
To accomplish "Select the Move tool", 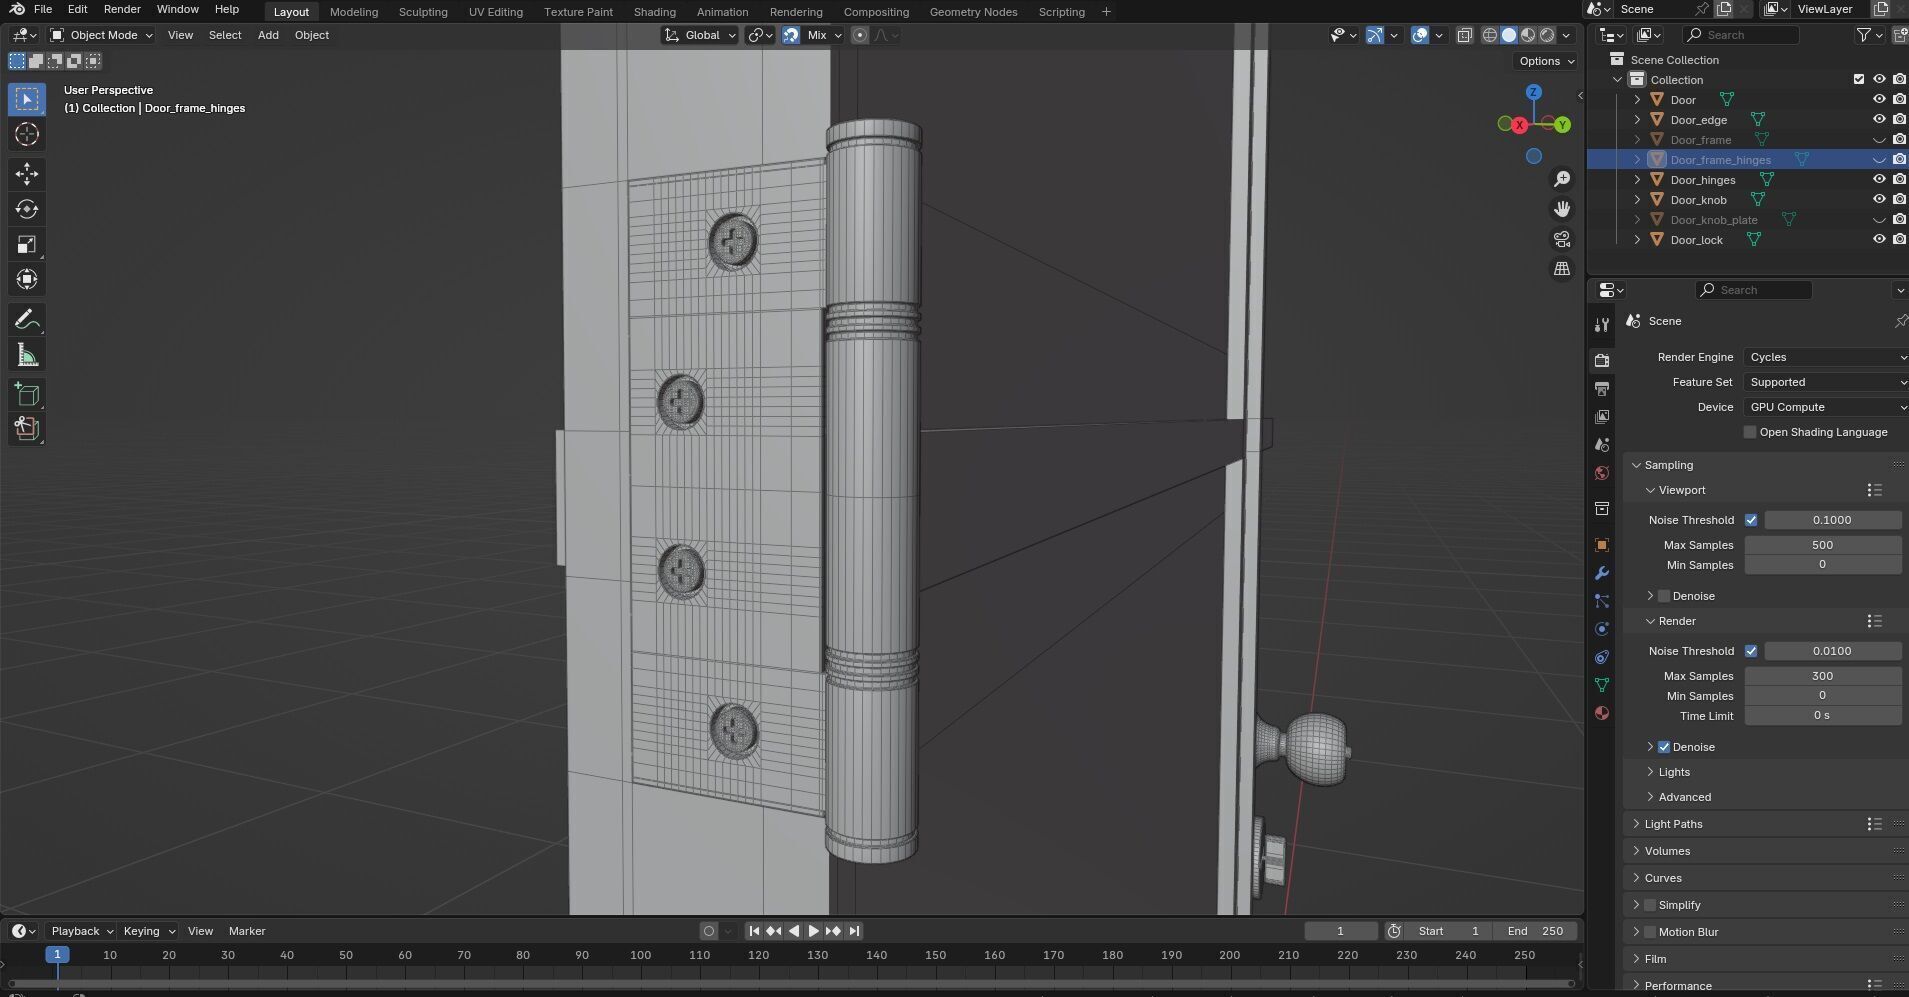I will (27, 174).
